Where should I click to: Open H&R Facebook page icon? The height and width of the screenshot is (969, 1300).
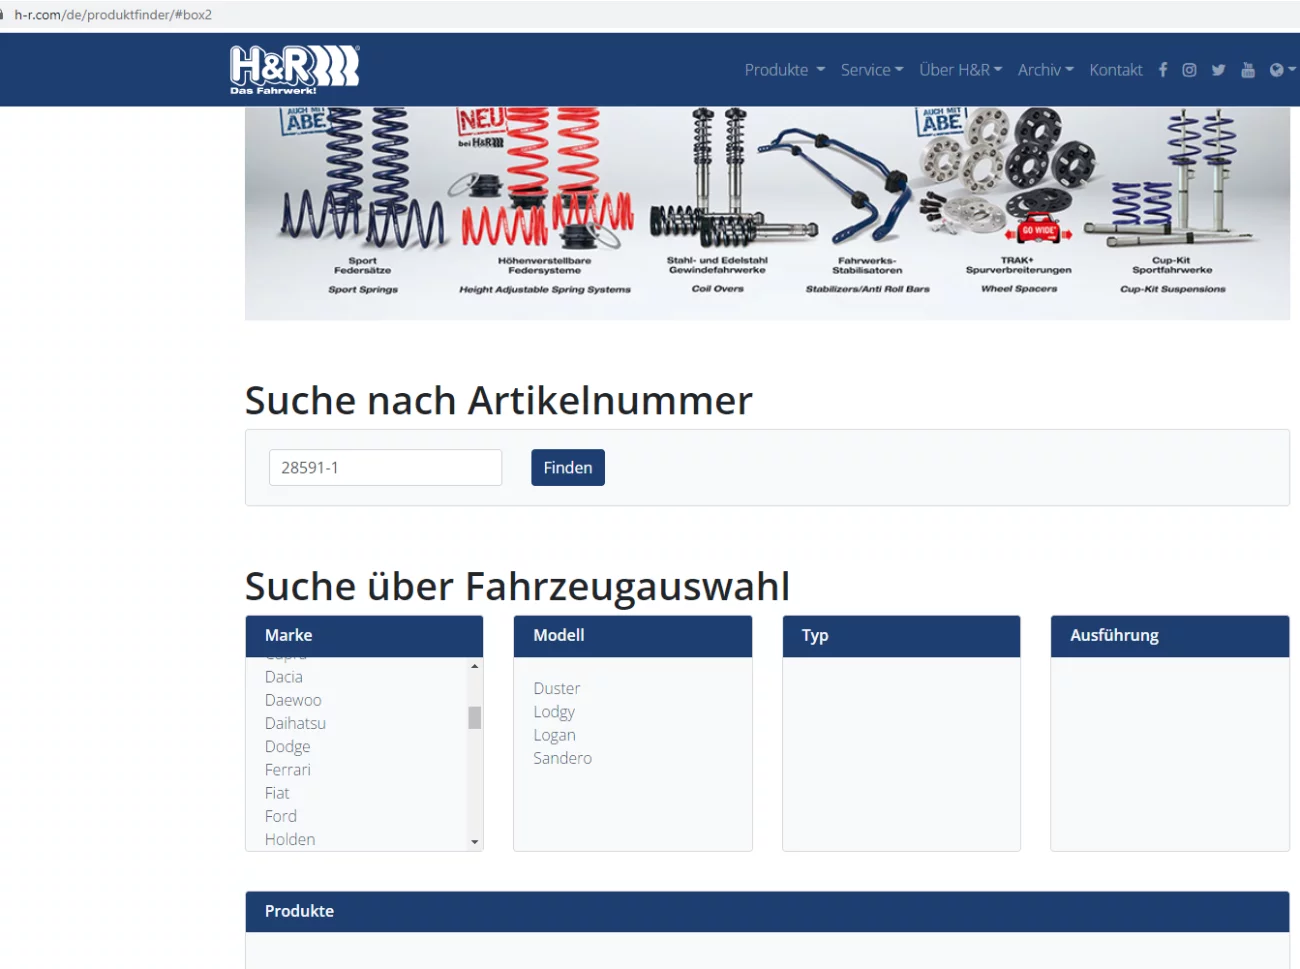click(1162, 70)
